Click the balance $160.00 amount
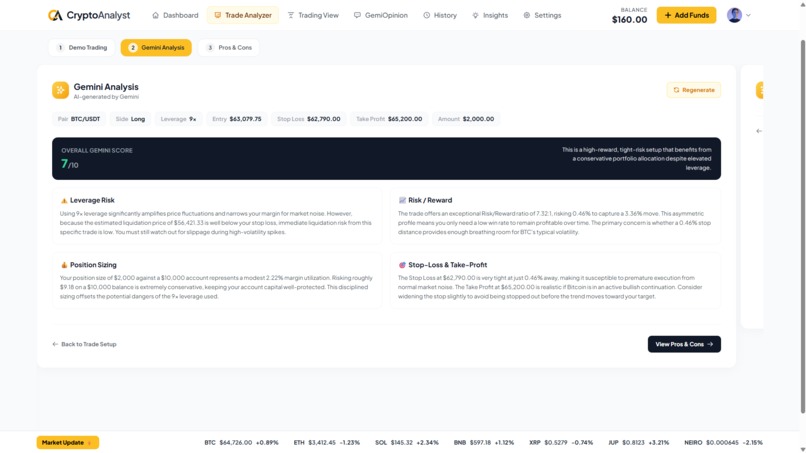 tap(629, 20)
